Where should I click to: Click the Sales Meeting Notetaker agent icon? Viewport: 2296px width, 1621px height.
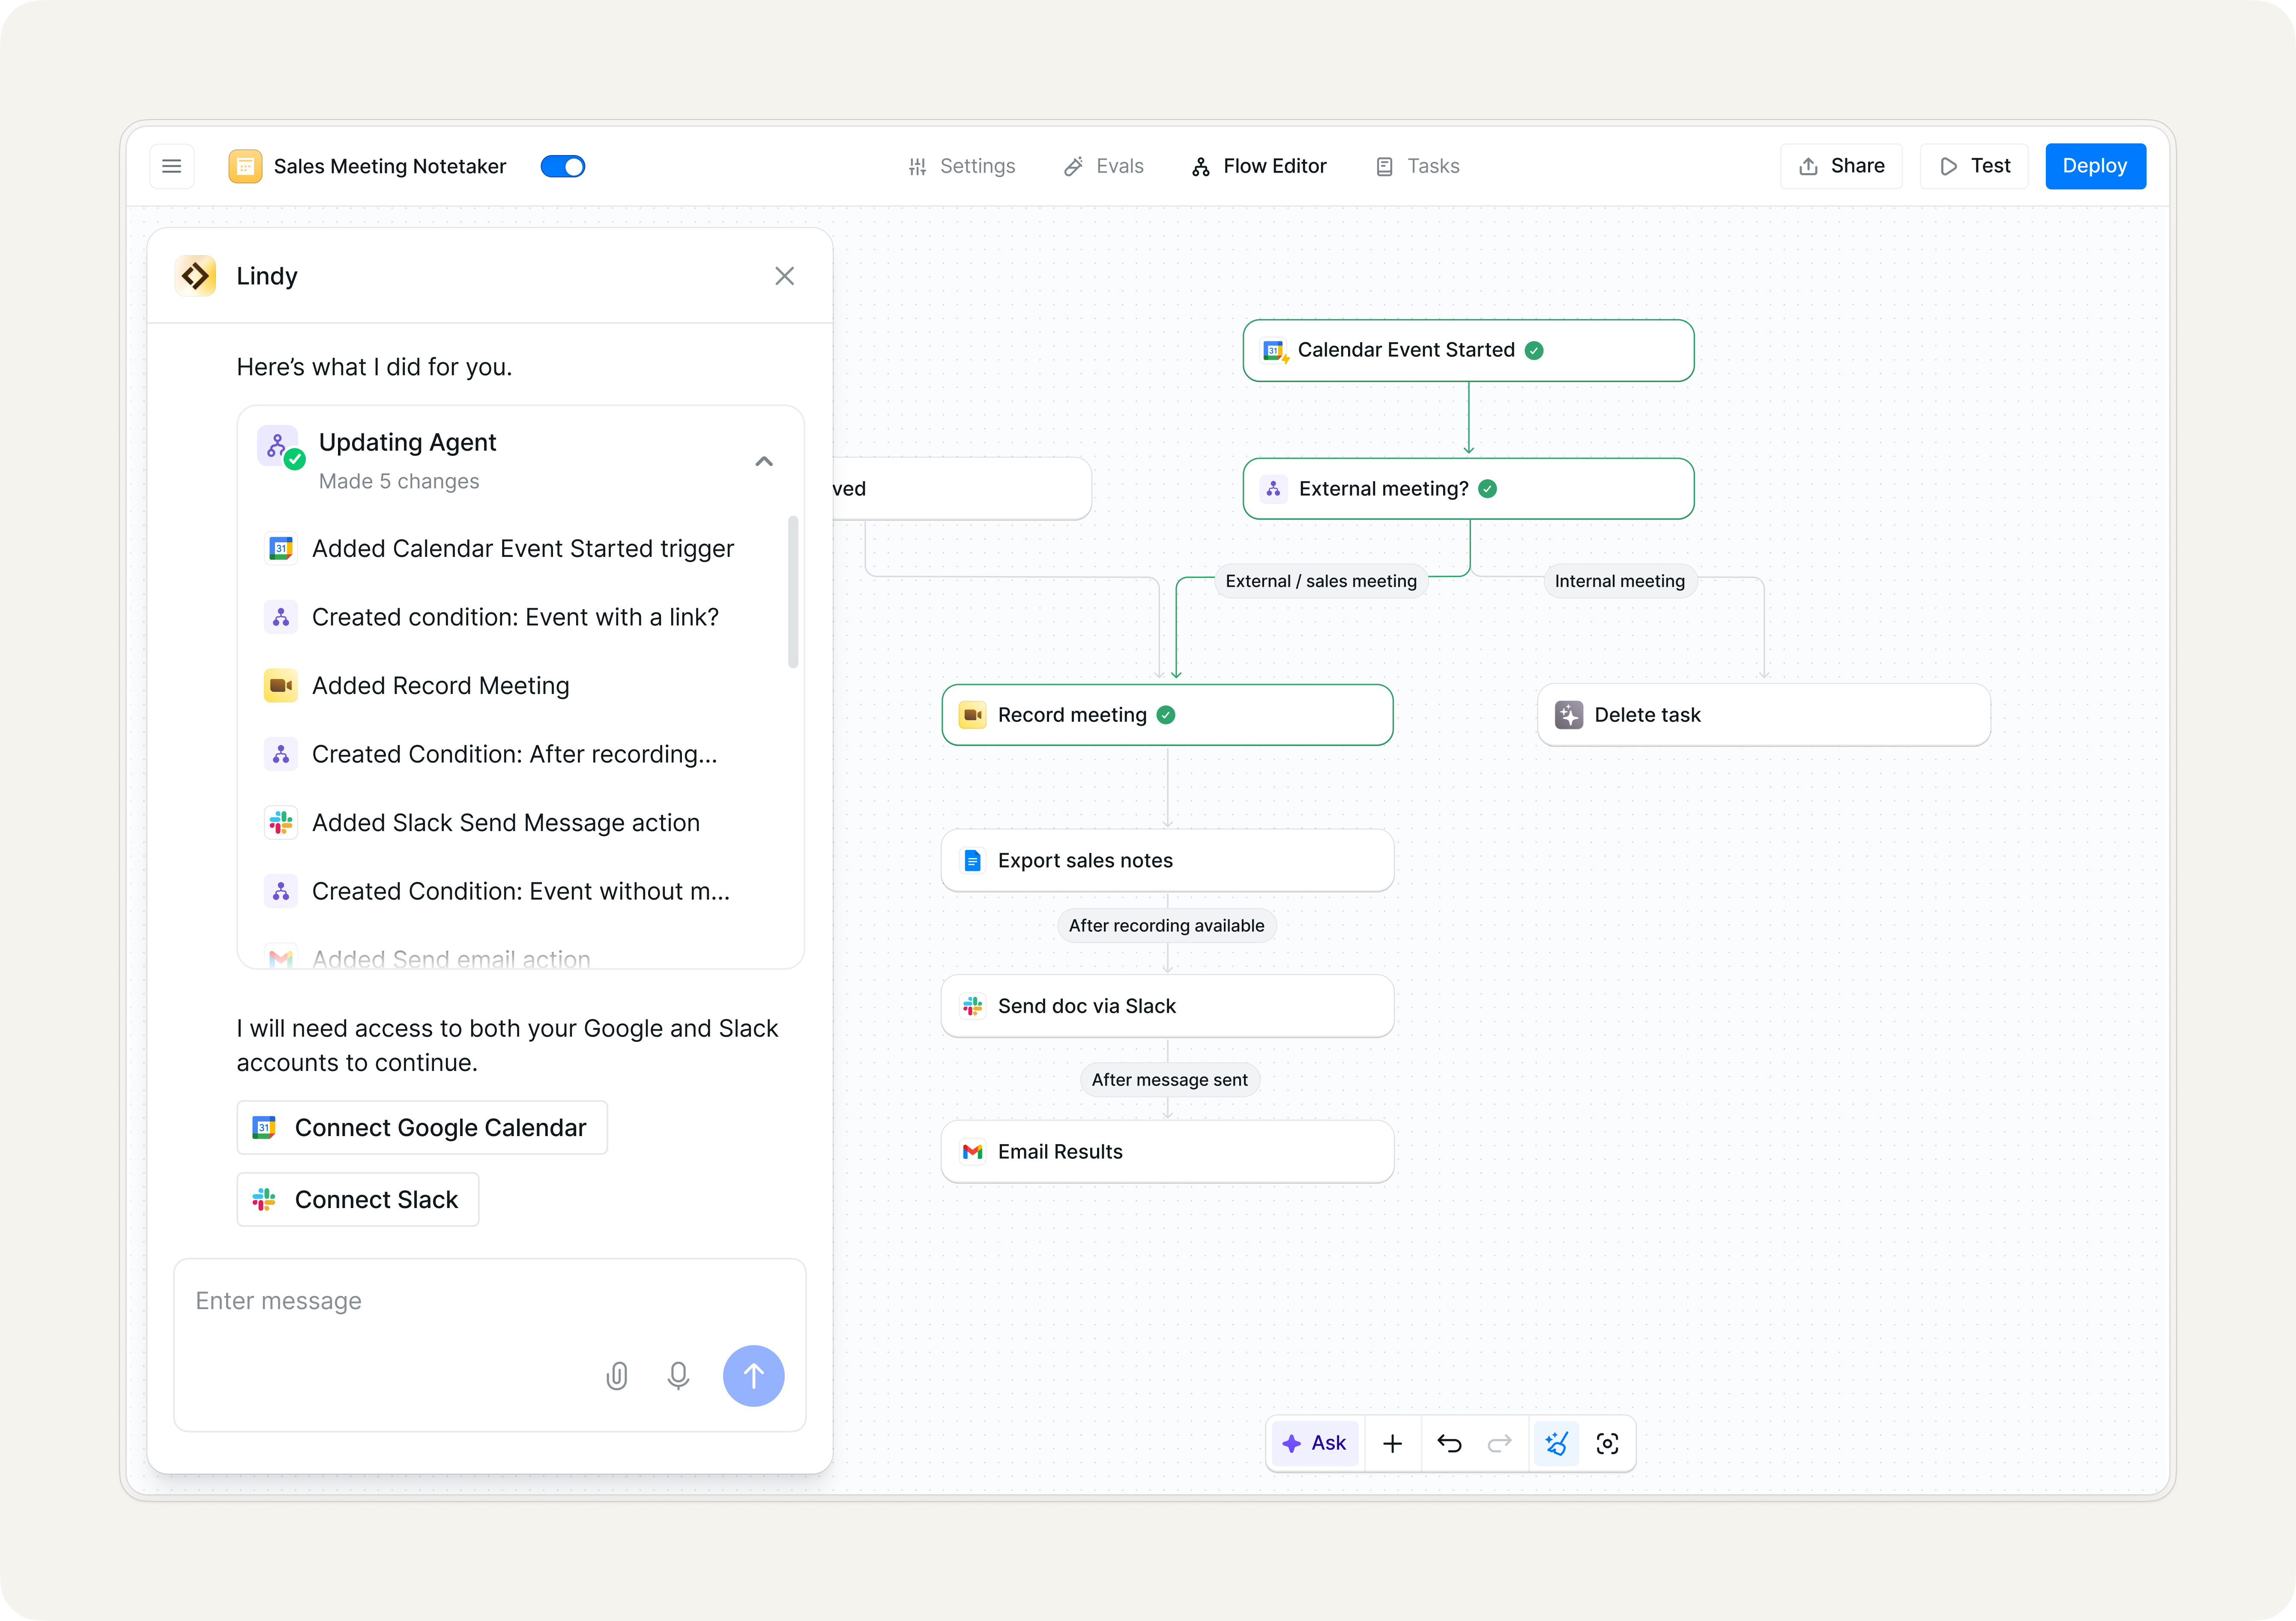(245, 166)
